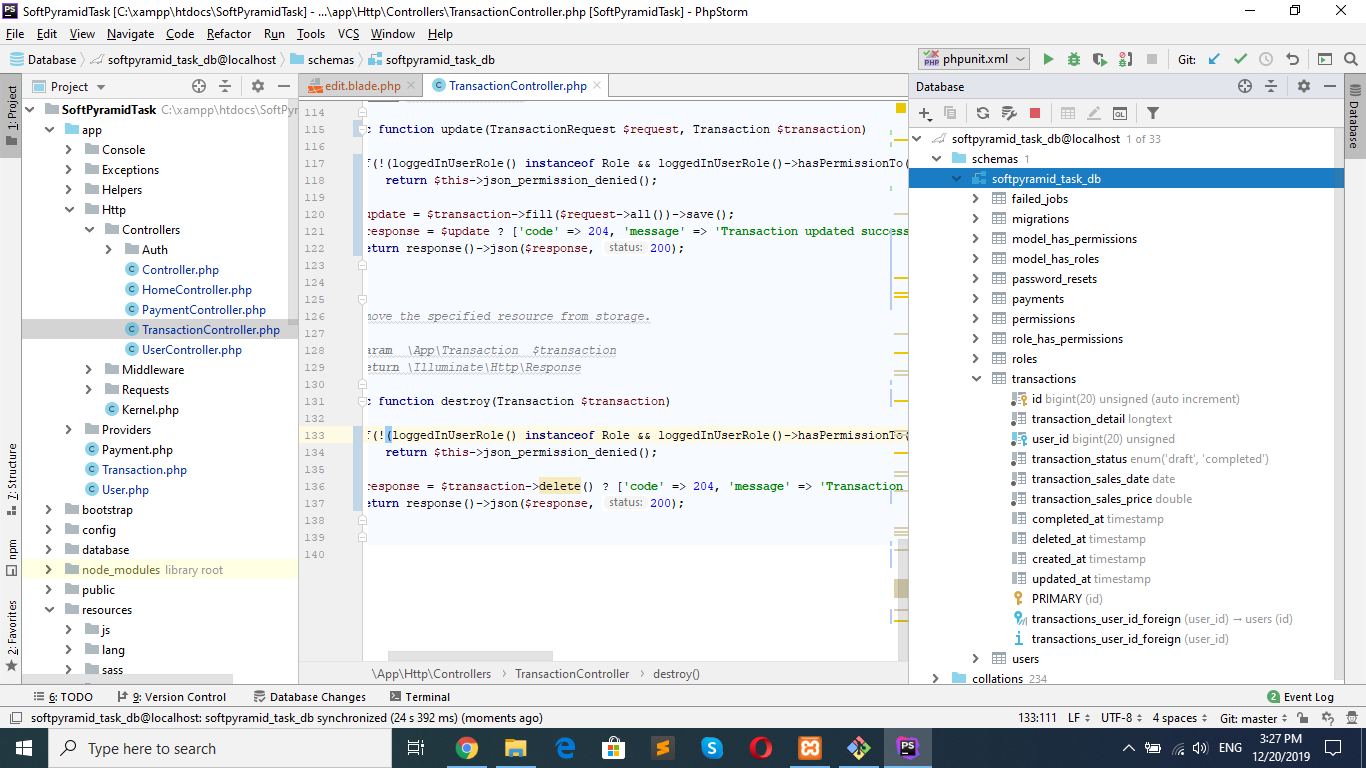Open the Version Control tool window

pyautogui.click(x=171, y=697)
